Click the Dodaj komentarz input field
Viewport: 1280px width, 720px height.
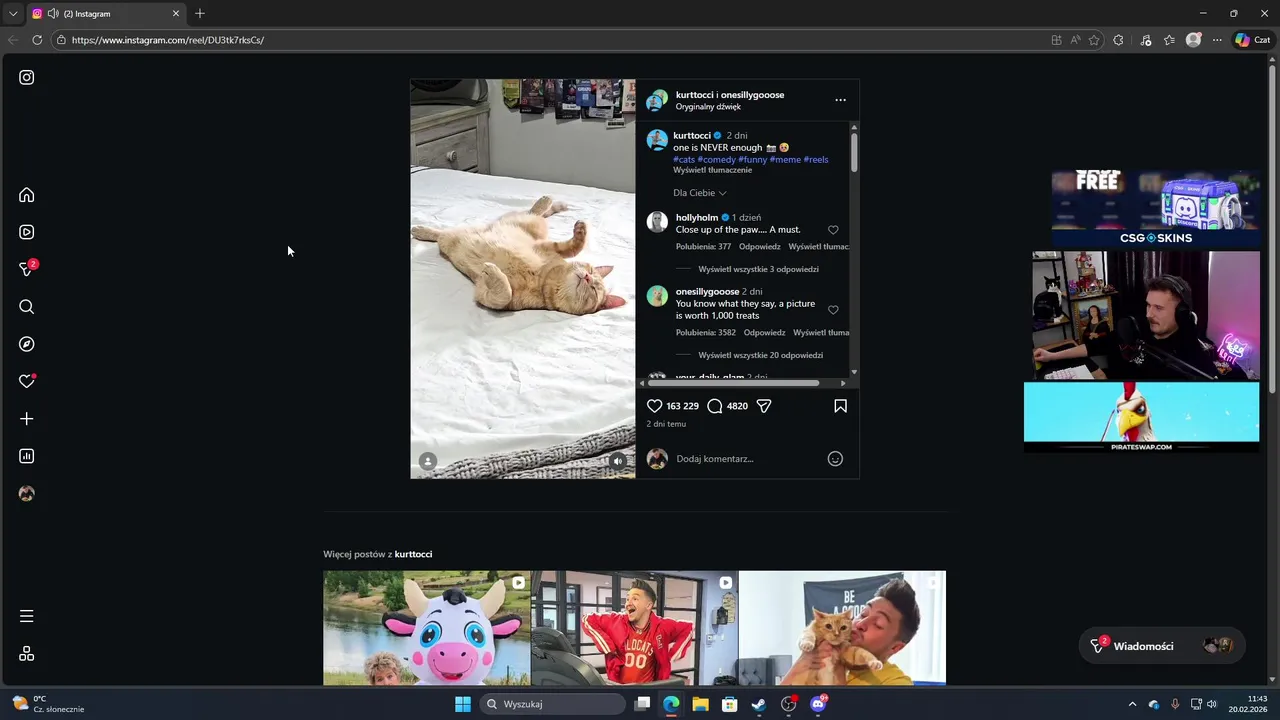click(745, 459)
